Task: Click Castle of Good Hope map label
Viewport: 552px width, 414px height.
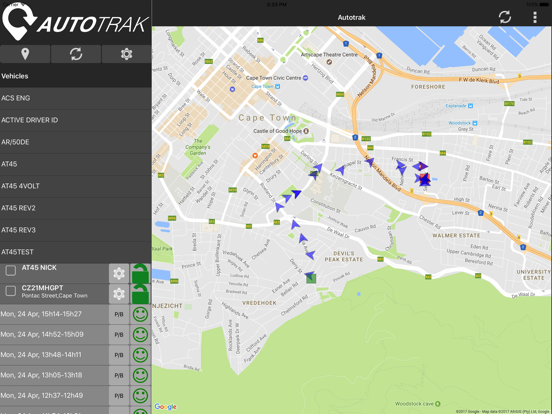Action: [x=277, y=131]
